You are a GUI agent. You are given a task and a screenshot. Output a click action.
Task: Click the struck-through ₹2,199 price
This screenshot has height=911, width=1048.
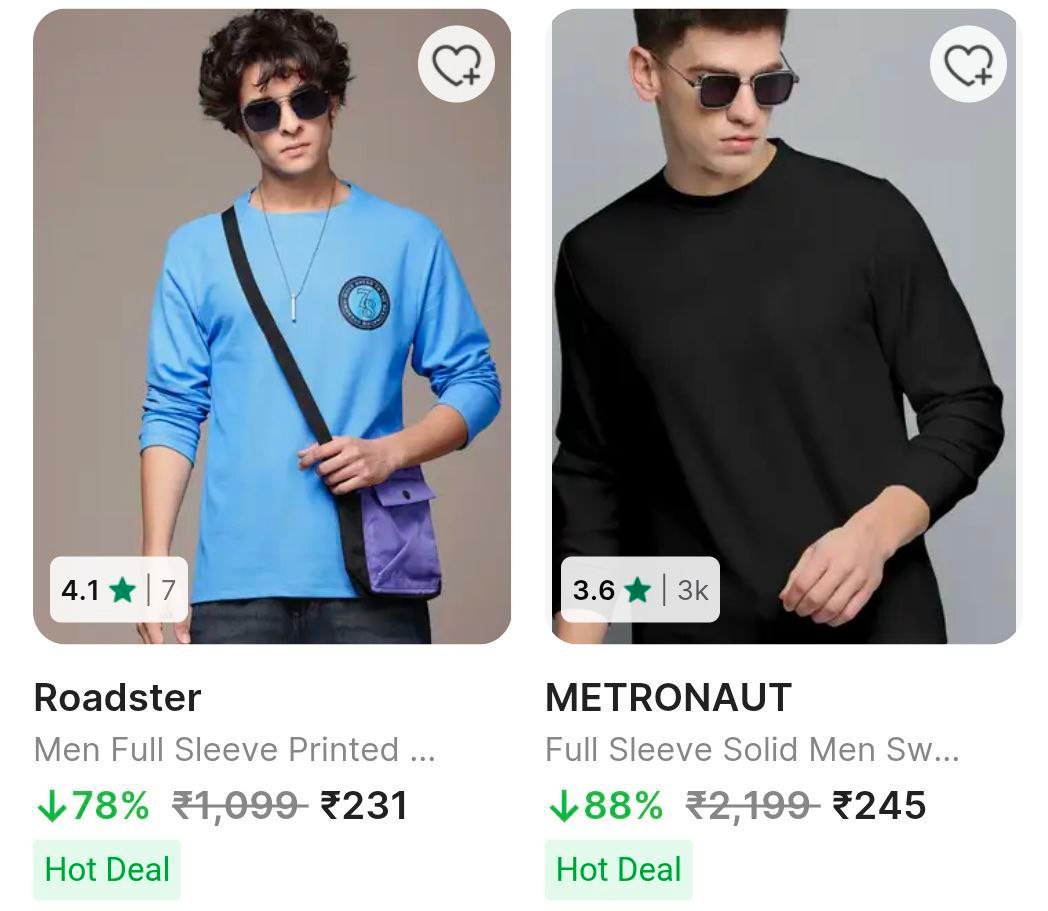pos(752,805)
